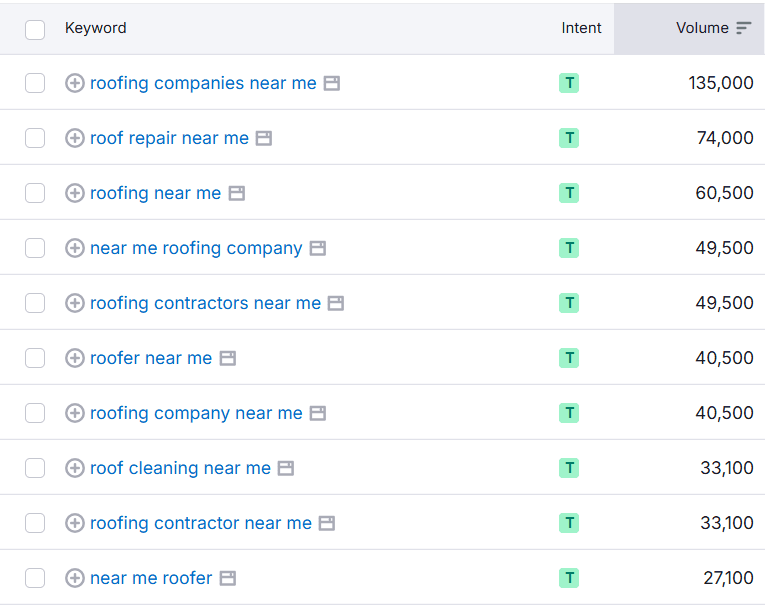Image resolution: width=765 pixels, height=607 pixels.
Task: Check the box for roof cleaning near me
Action: tap(35, 468)
